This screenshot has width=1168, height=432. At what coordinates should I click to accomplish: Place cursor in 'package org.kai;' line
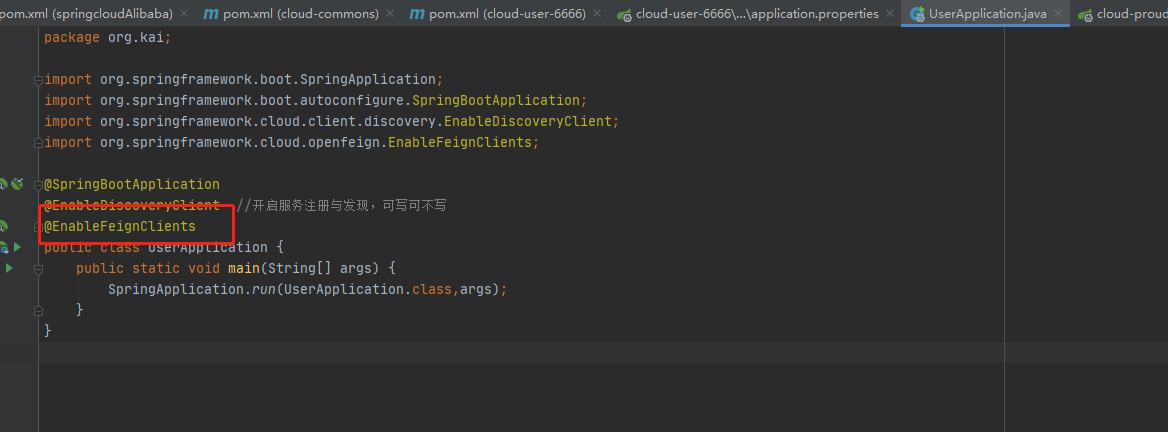click(107, 37)
